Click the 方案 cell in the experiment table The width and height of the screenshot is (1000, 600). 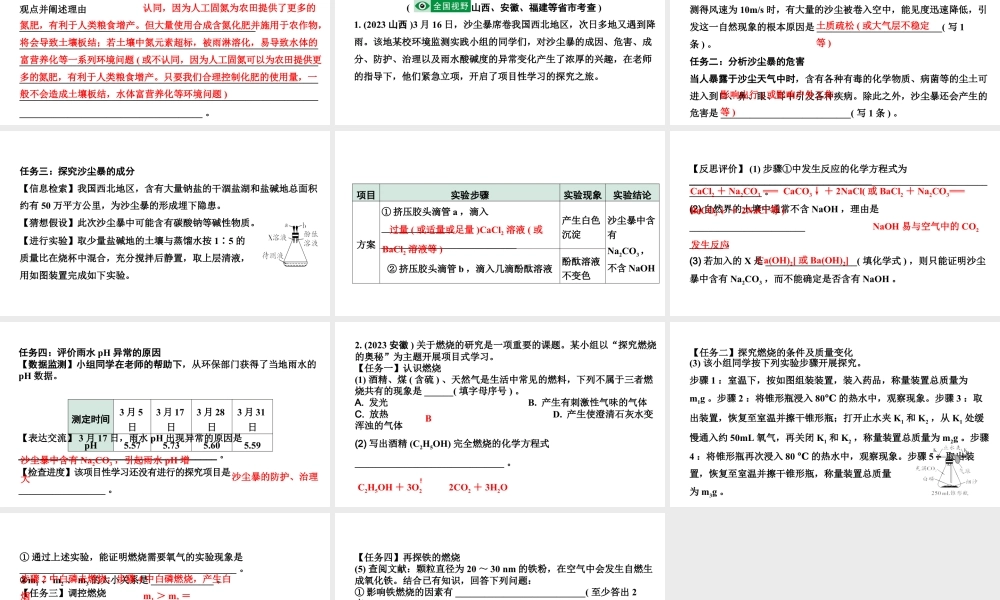pyautogui.click(x=366, y=245)
